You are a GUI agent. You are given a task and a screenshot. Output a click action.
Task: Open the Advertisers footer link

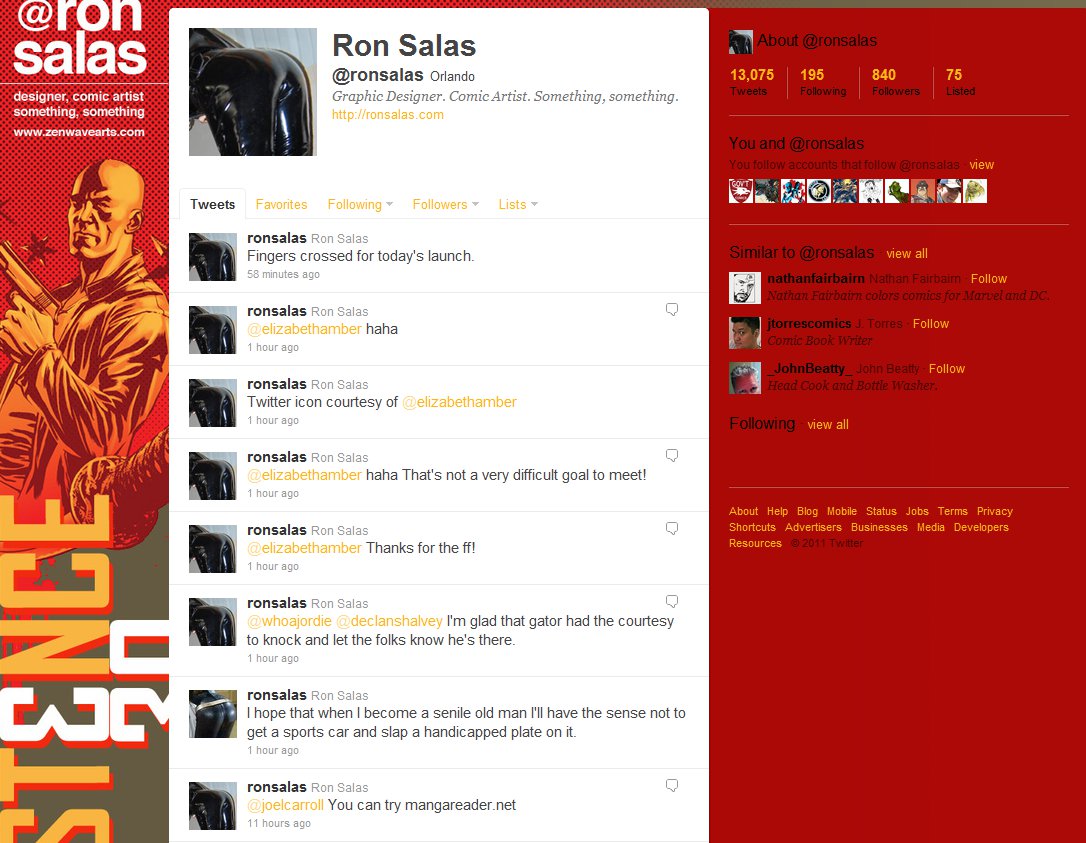pos(813,527)
